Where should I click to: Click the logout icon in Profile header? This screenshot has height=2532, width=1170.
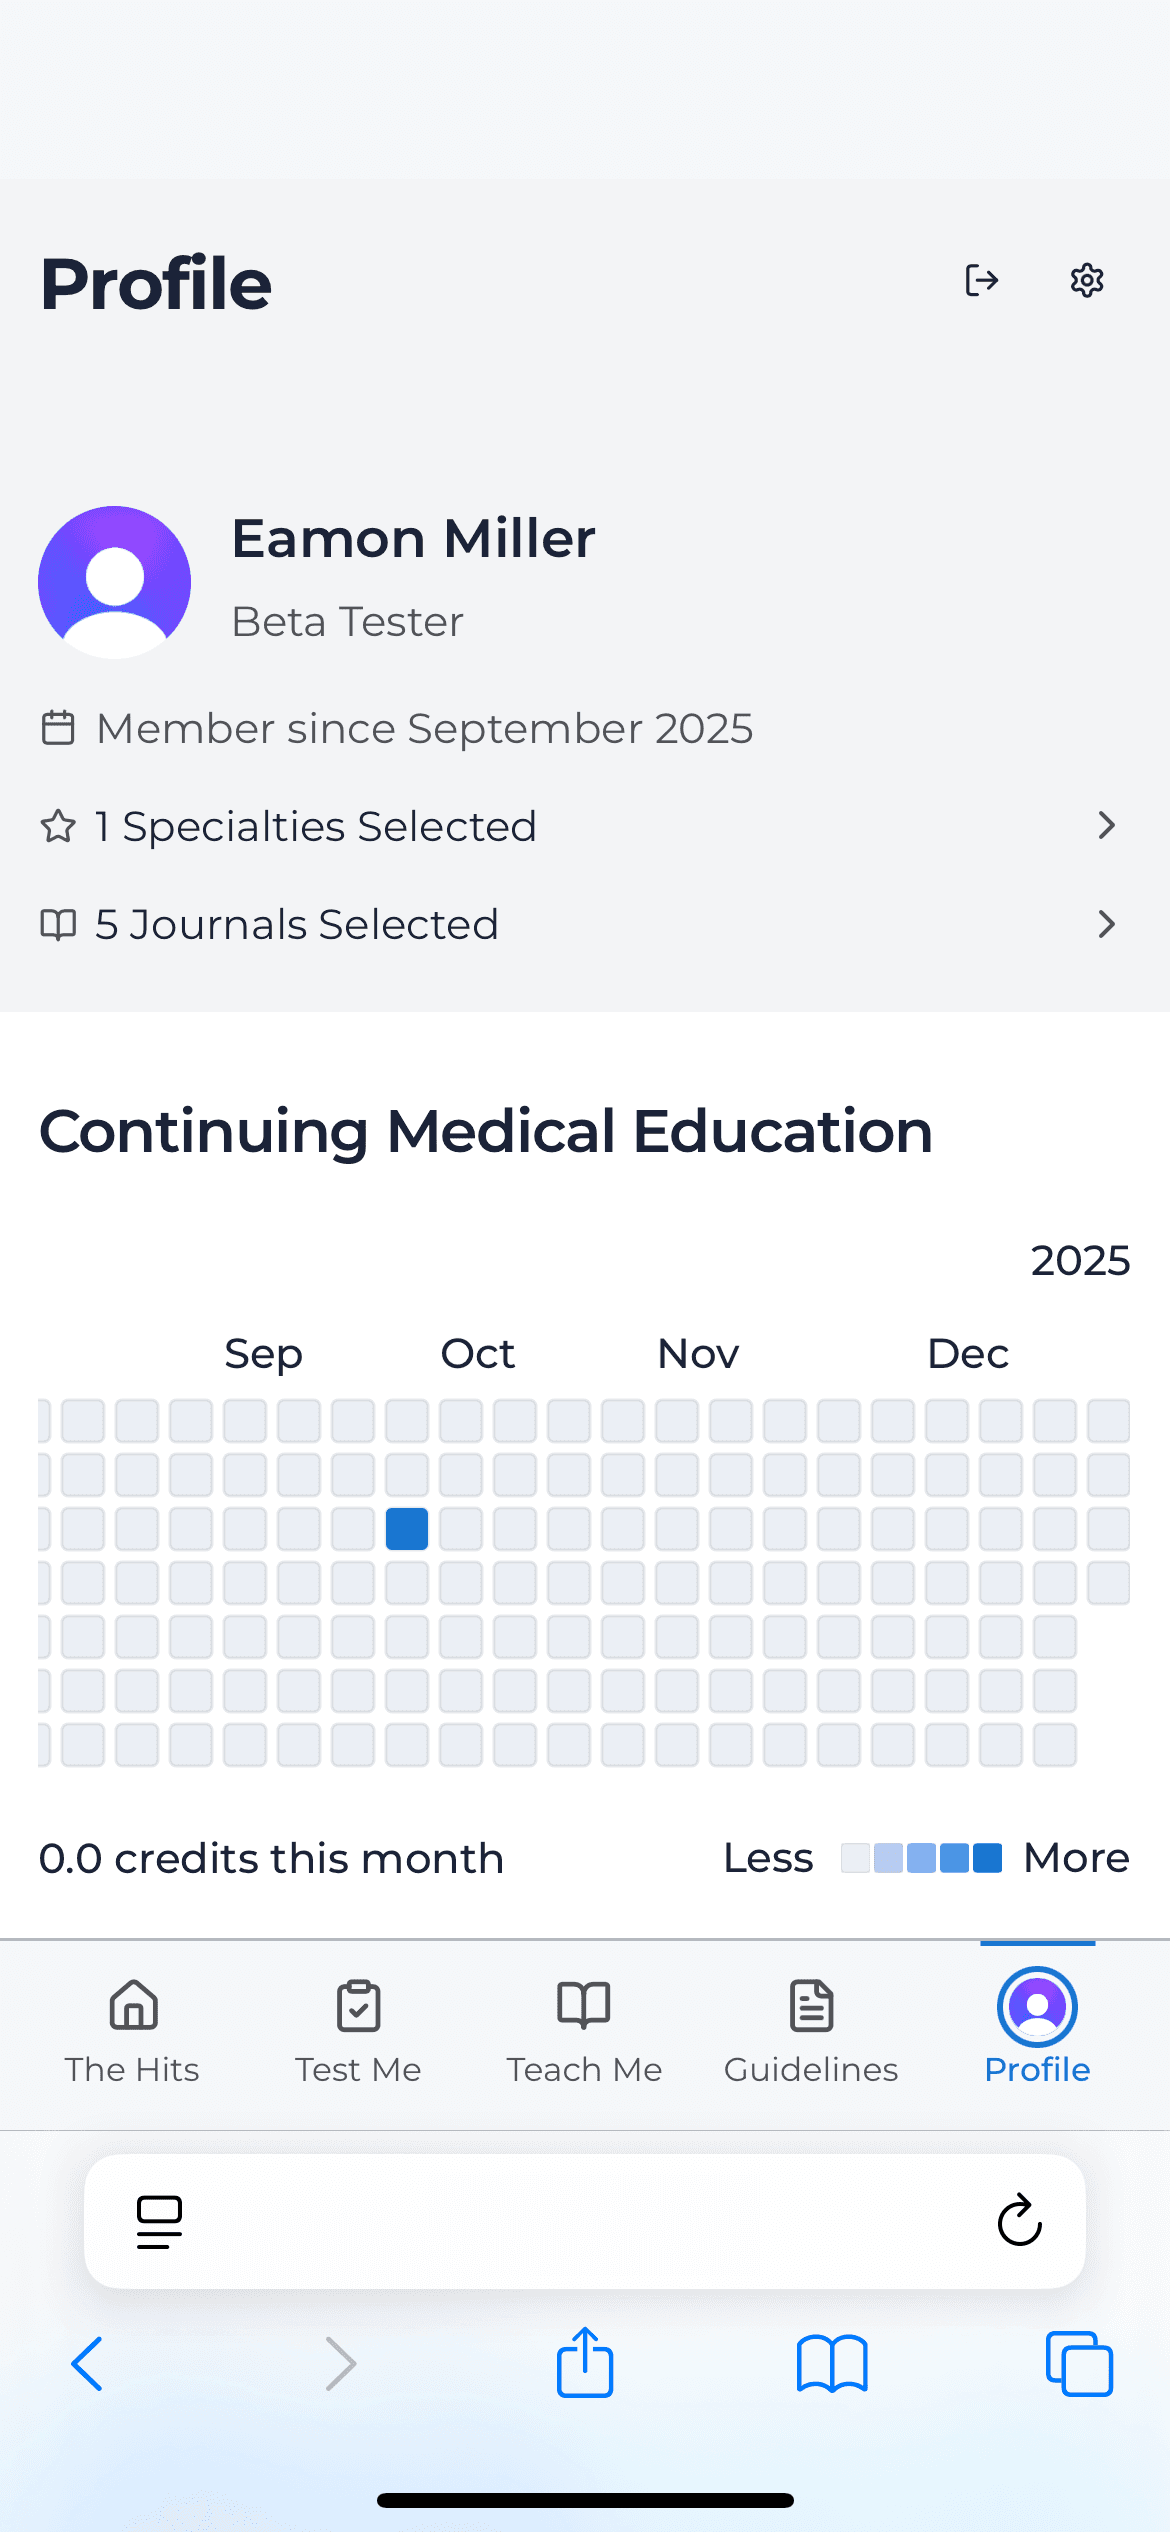[981, 281]
